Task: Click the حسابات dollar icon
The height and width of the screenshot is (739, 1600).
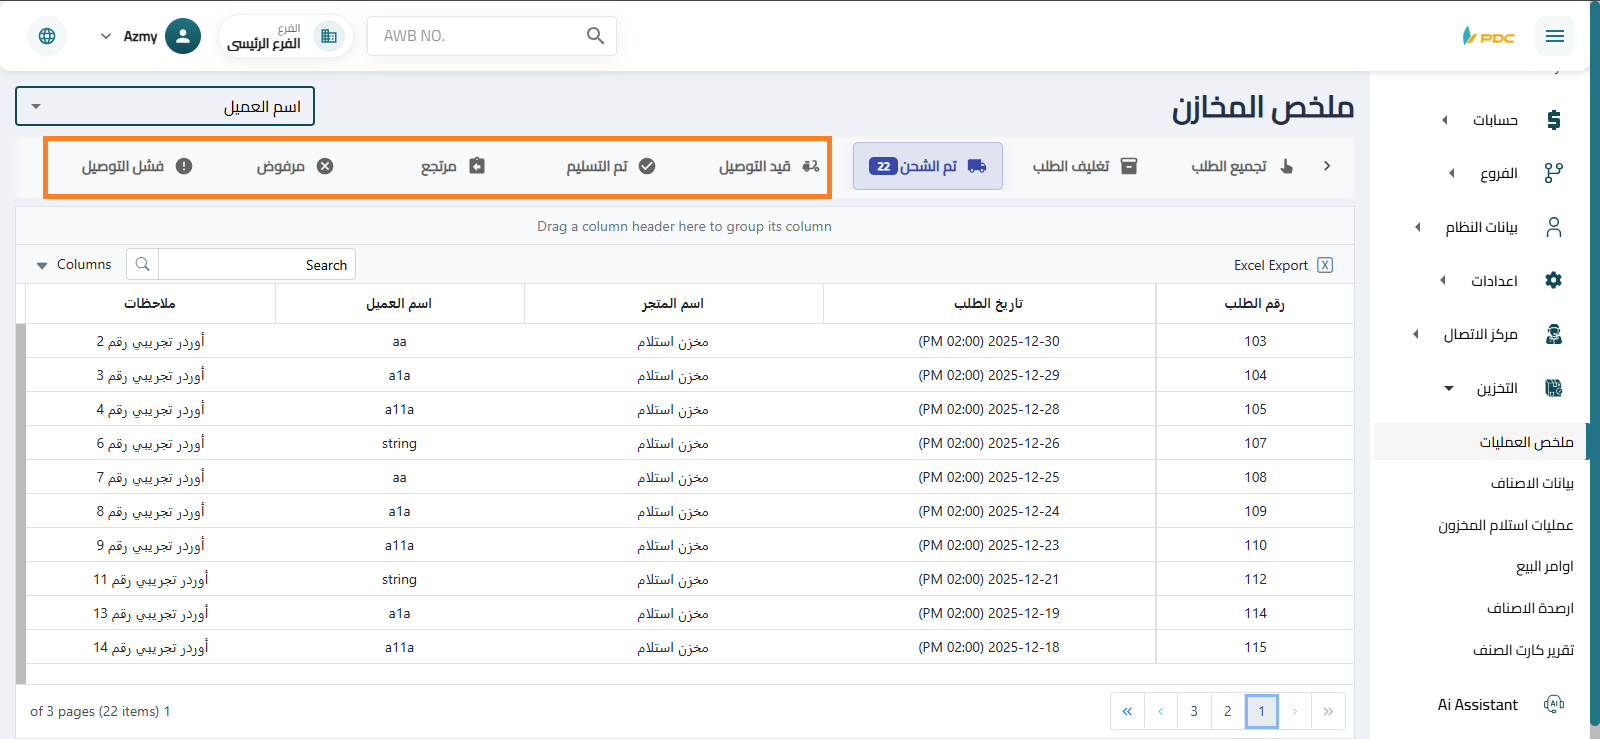Action: [1553, 120]
